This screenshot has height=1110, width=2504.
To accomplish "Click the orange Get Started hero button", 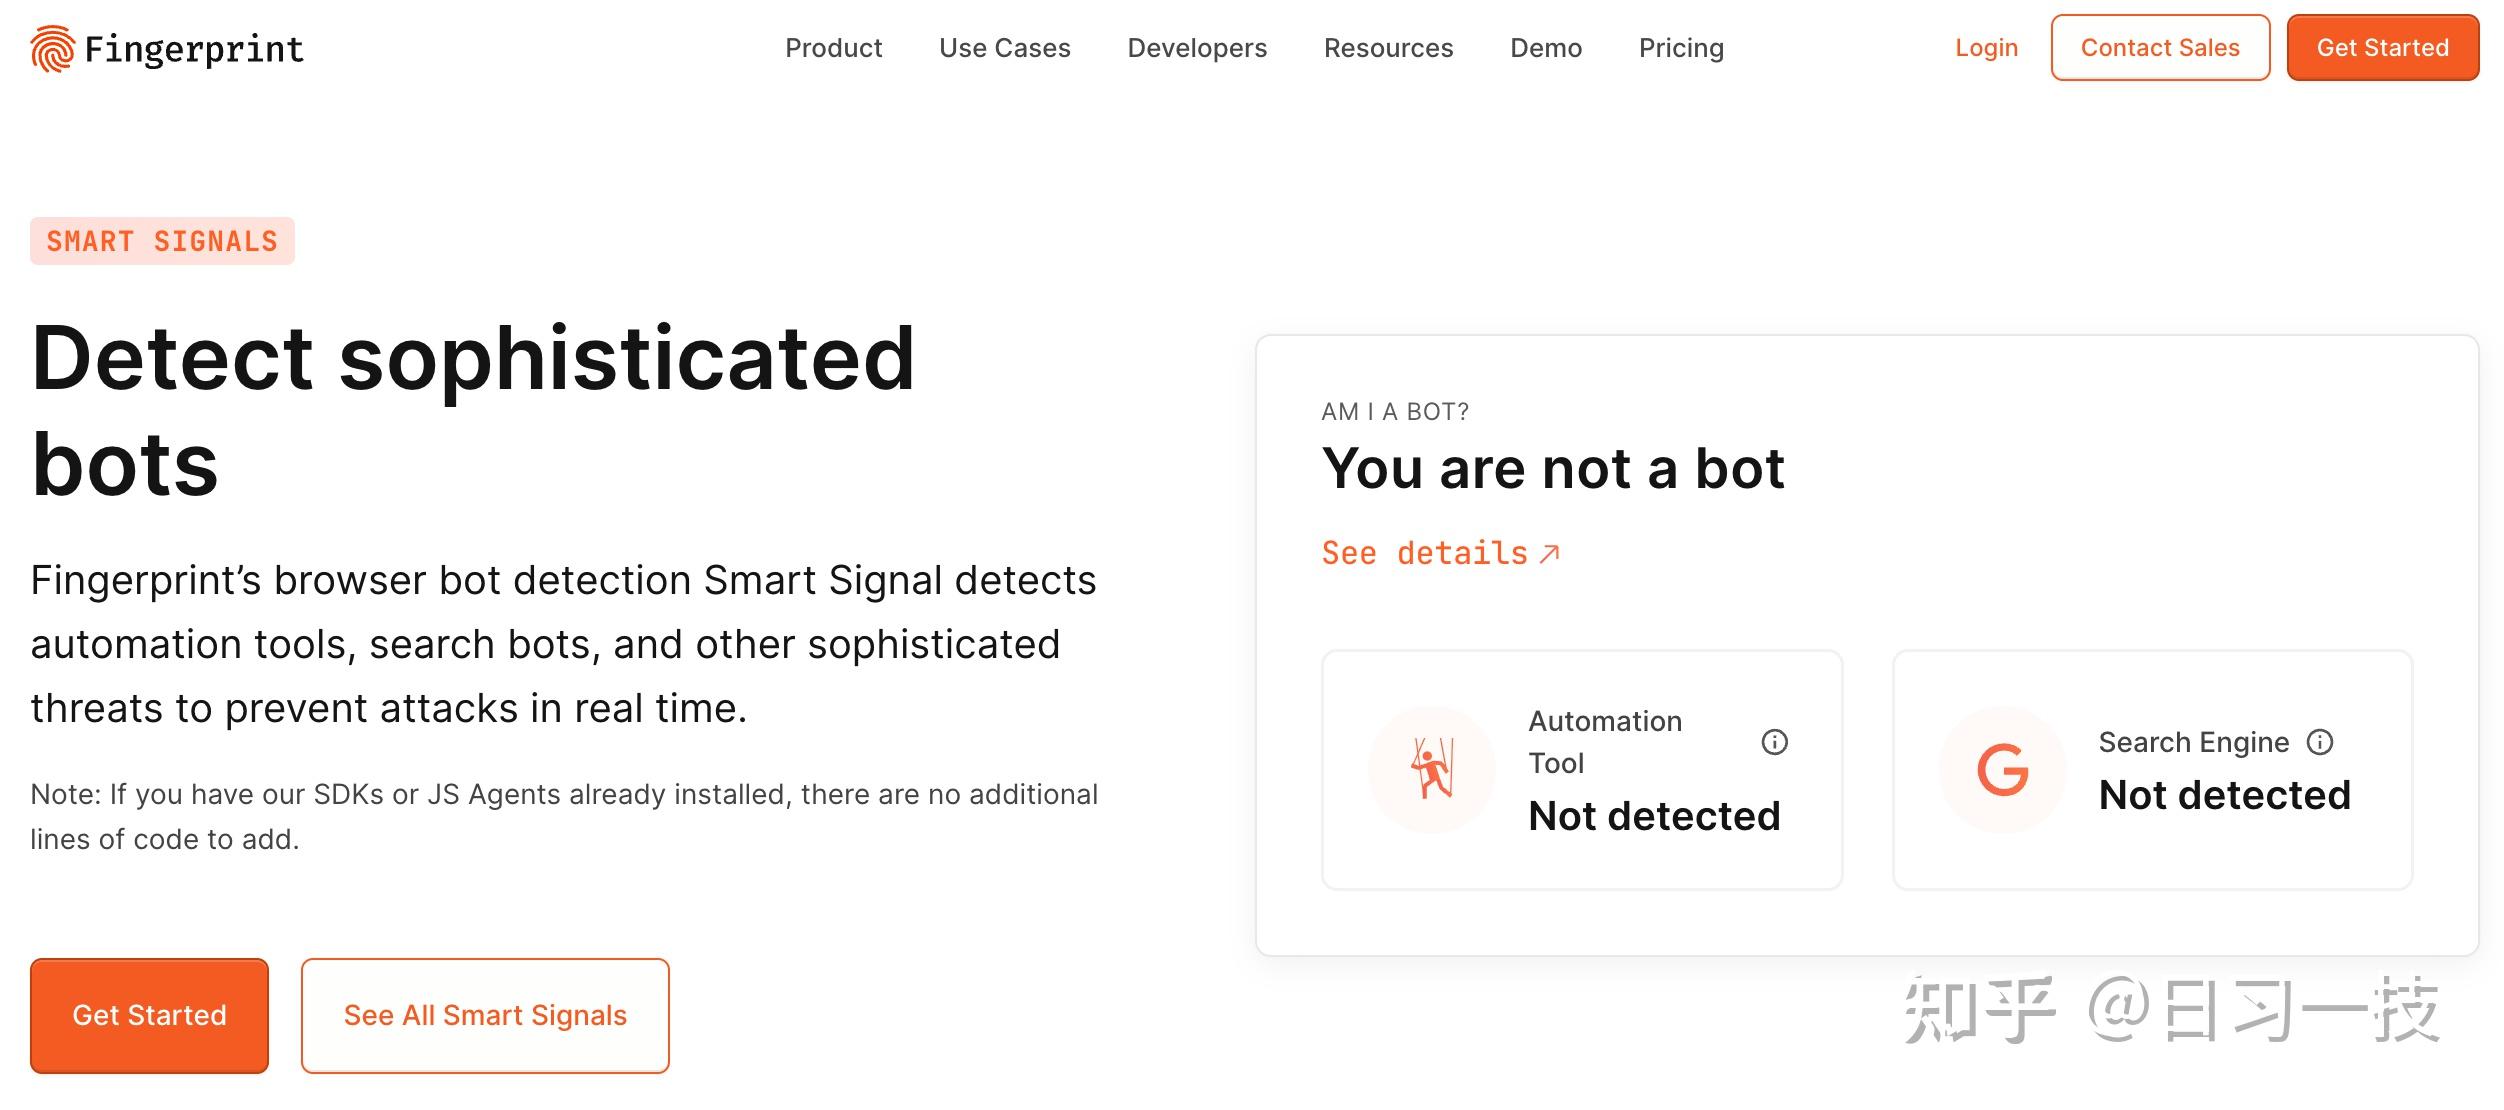I will 149,1015.
